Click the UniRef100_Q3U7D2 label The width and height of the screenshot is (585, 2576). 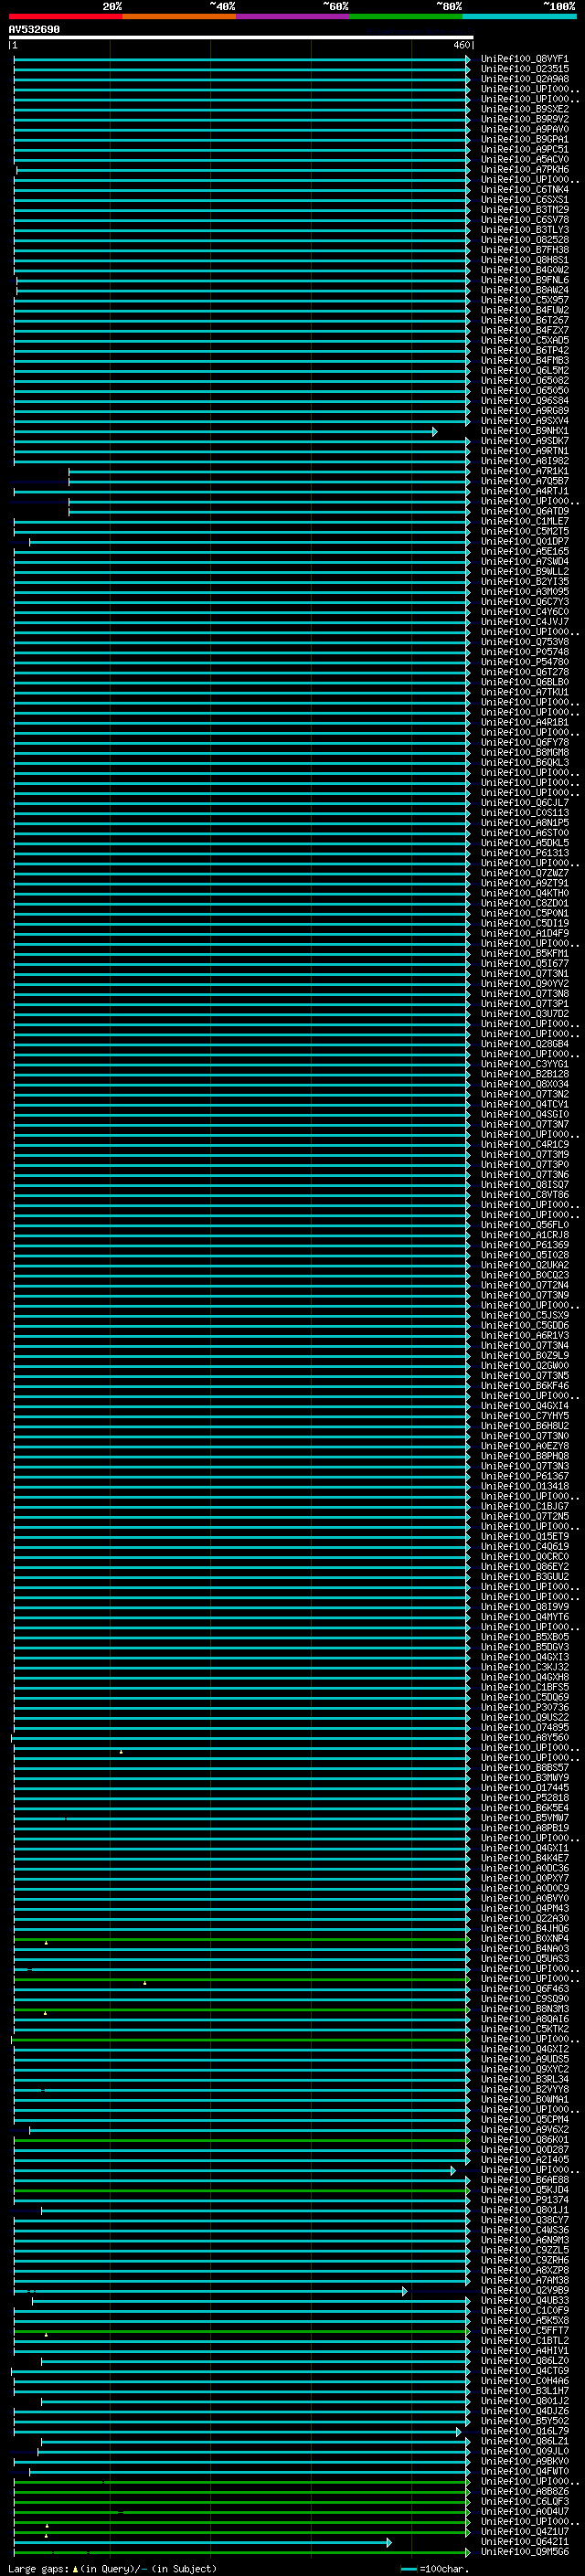[x=524, y=1014]
